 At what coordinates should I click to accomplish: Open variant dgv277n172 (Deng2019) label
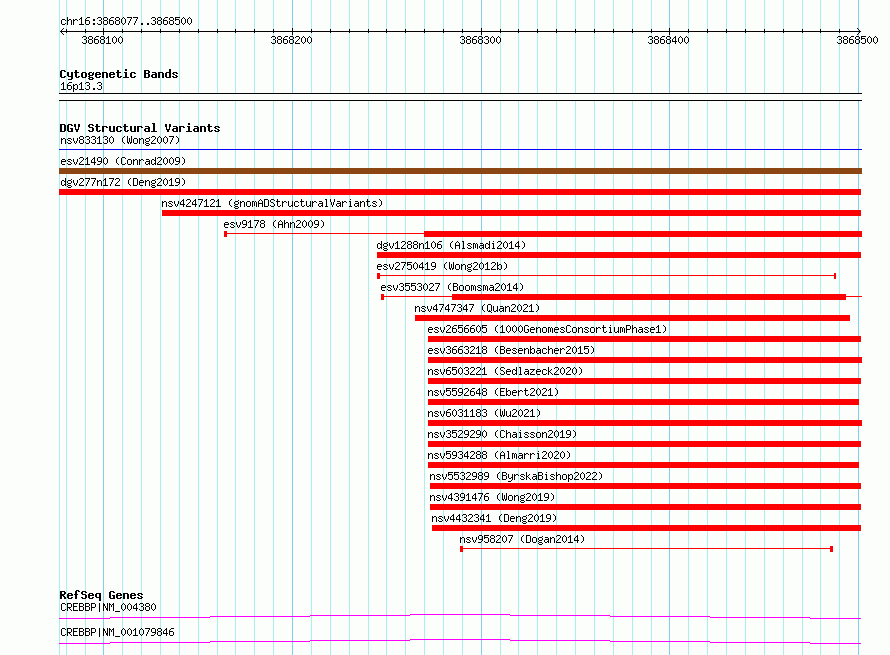123,182
